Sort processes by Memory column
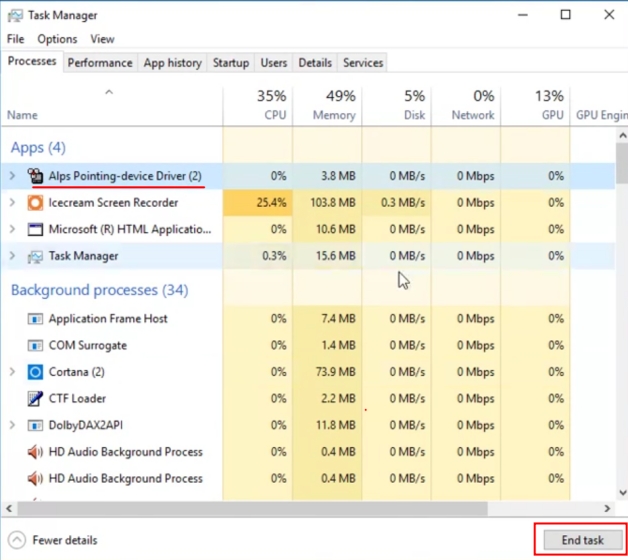The height and width of the screenshot is (560, 628). [327, 106]
